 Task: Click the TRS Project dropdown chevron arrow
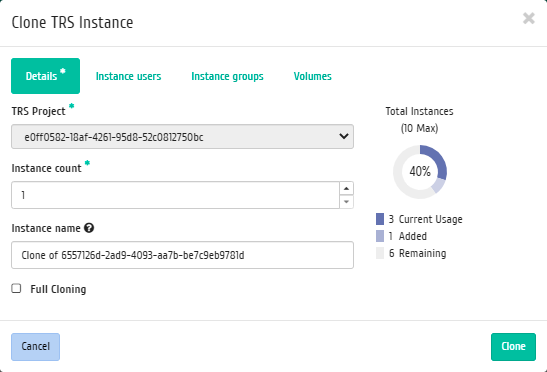point(344,136)
